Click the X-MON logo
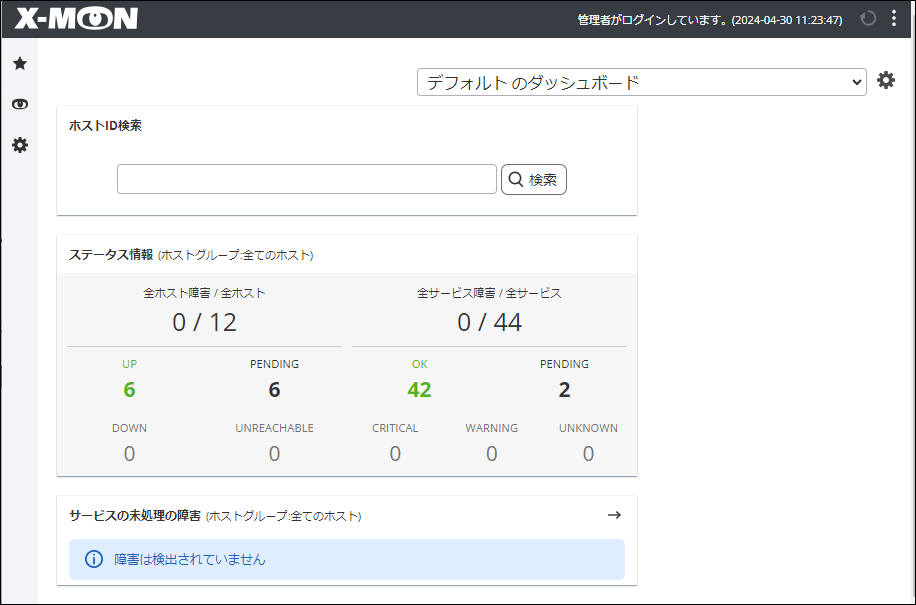Viewport: 916px width, 605px height. coord(76,19)
